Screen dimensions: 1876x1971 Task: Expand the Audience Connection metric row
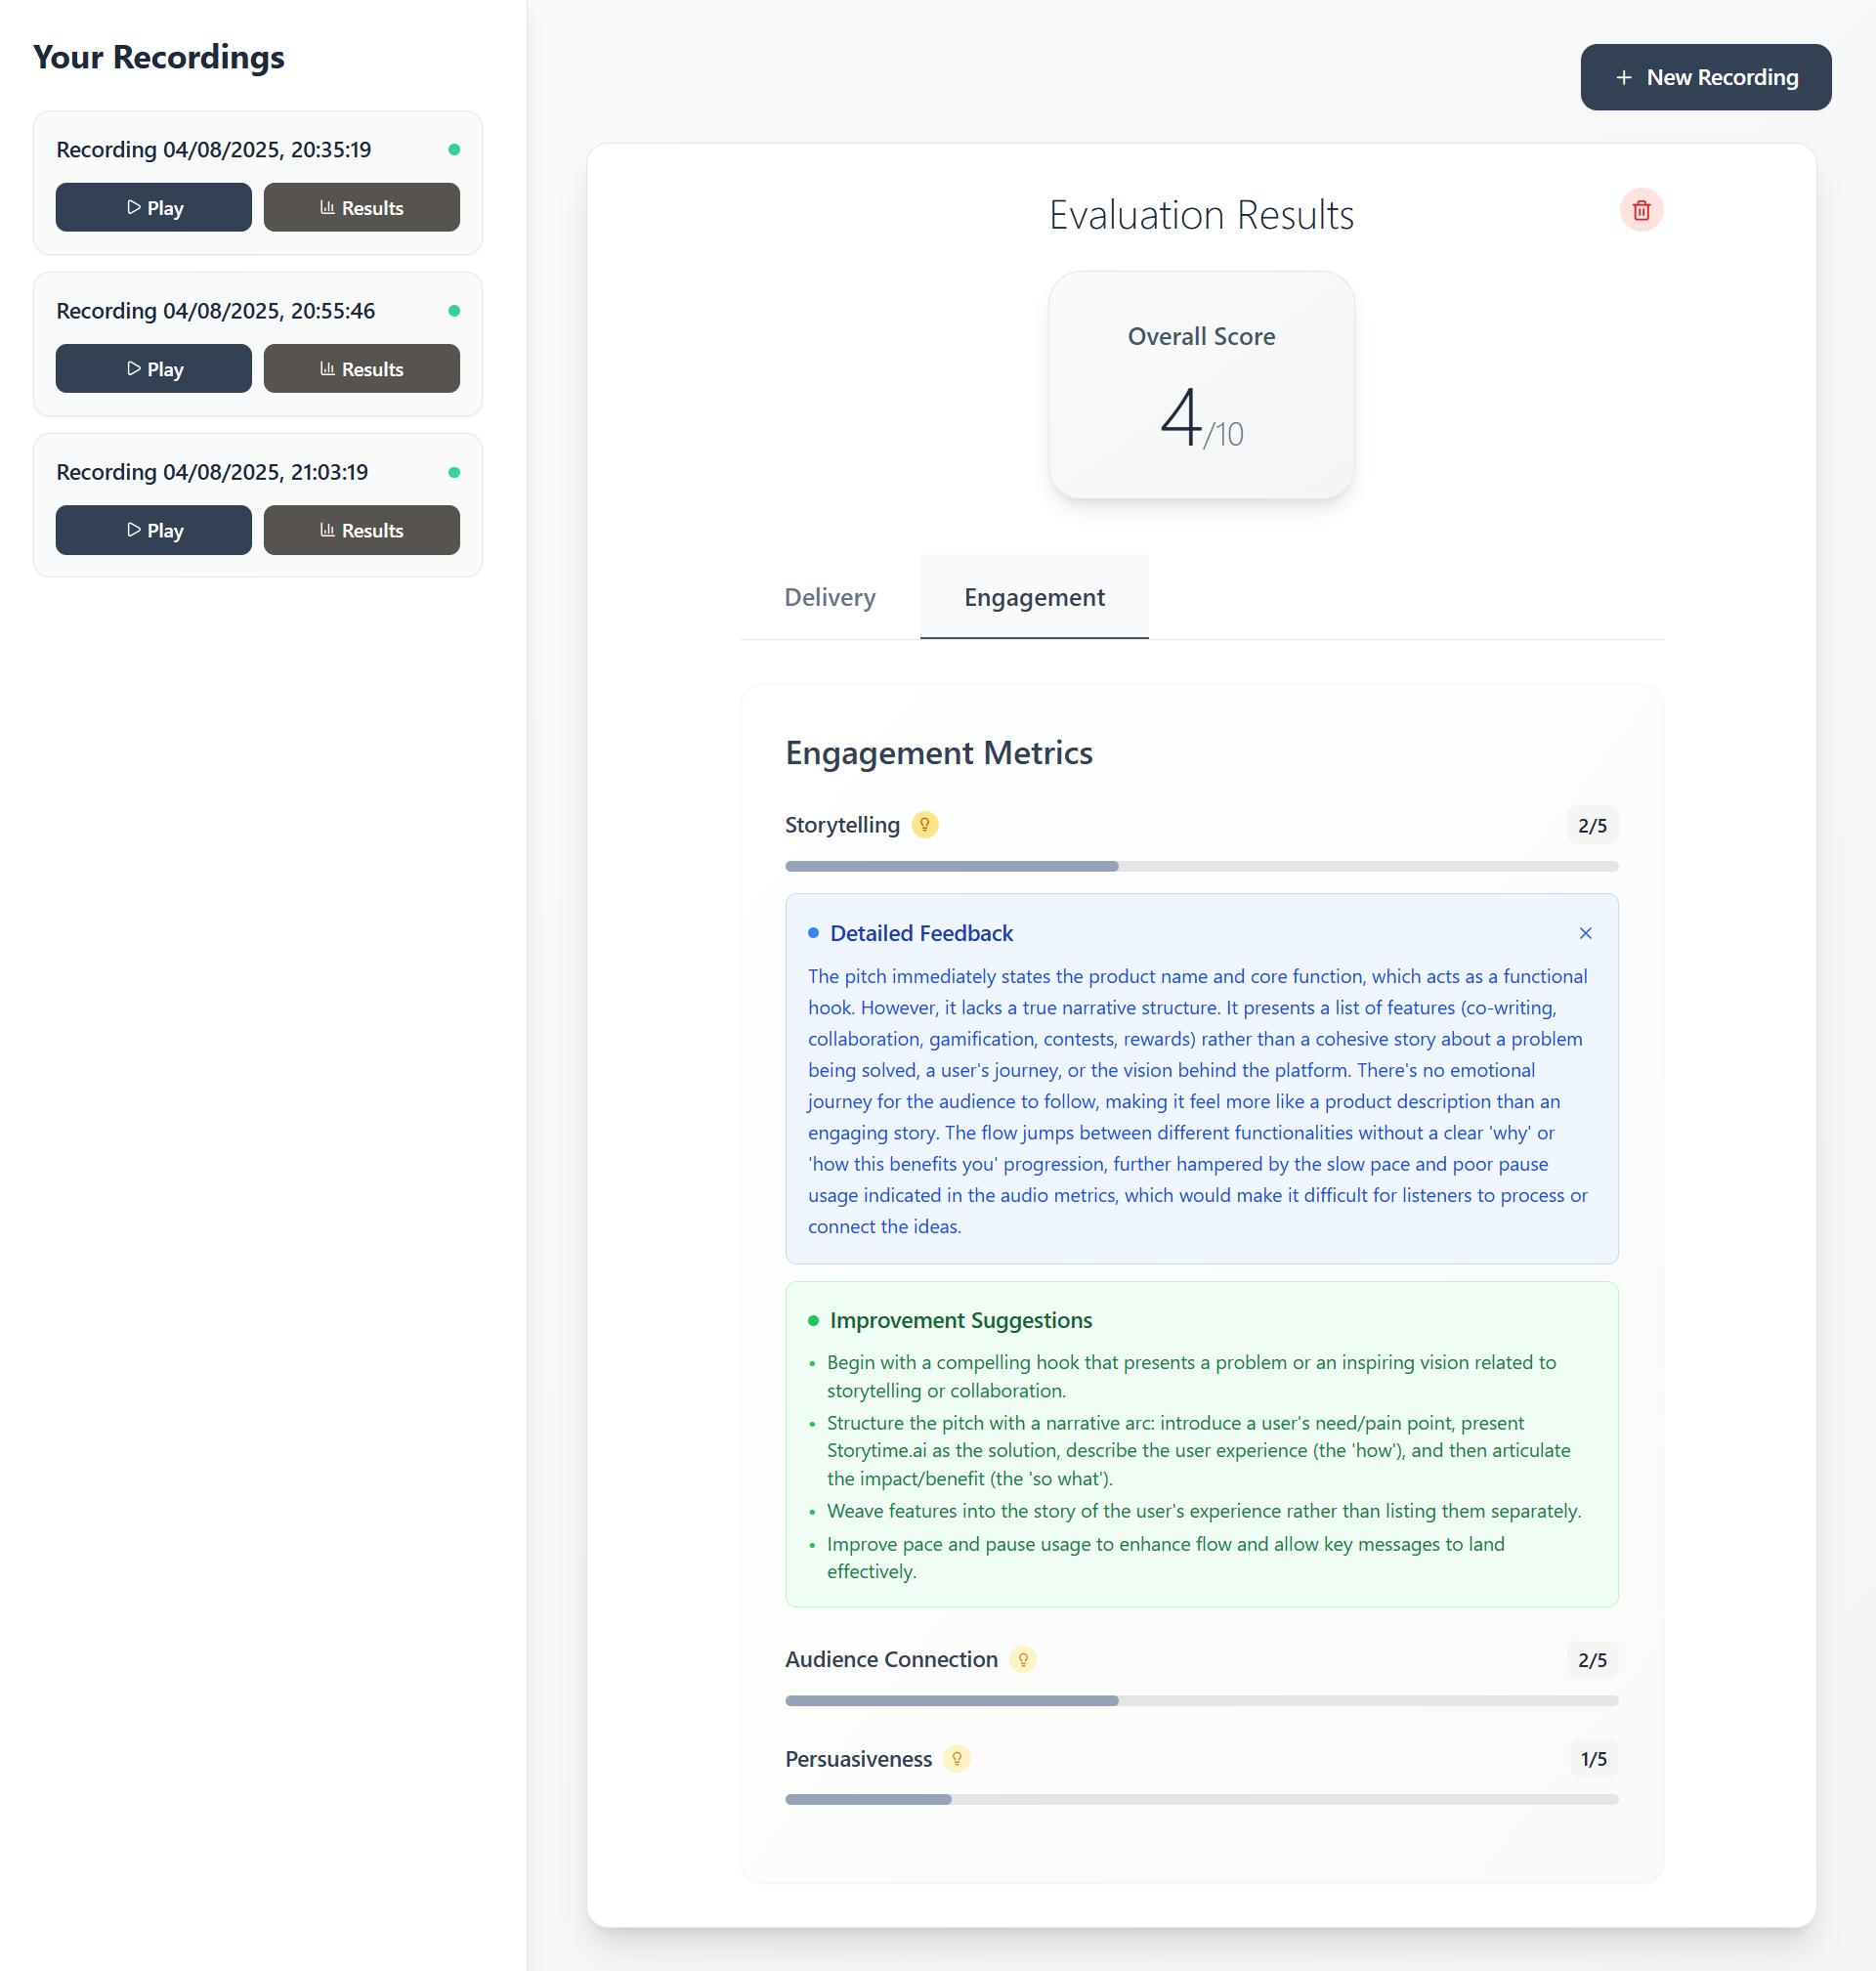point(890,1659)
